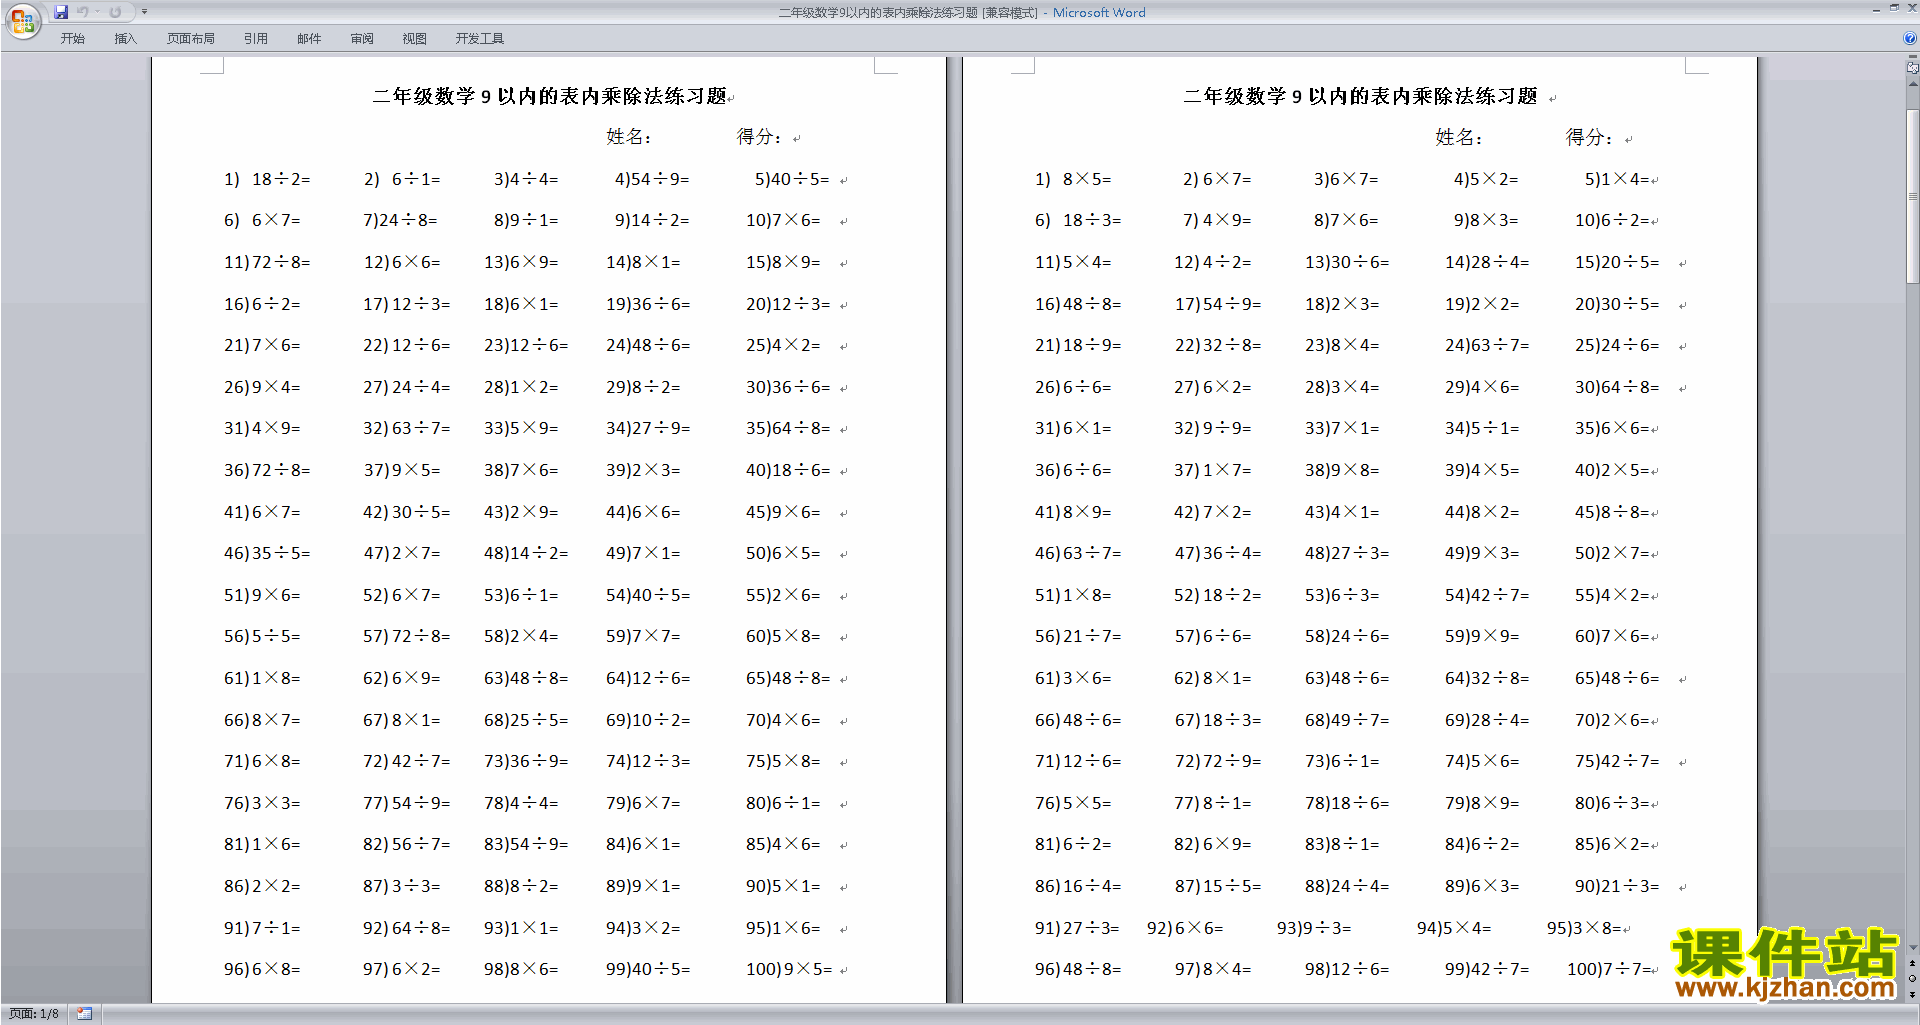This screenshot has height=1025, width=1920.
Task: Click problem 96)6×8= on left page
Action: [262, 969]
